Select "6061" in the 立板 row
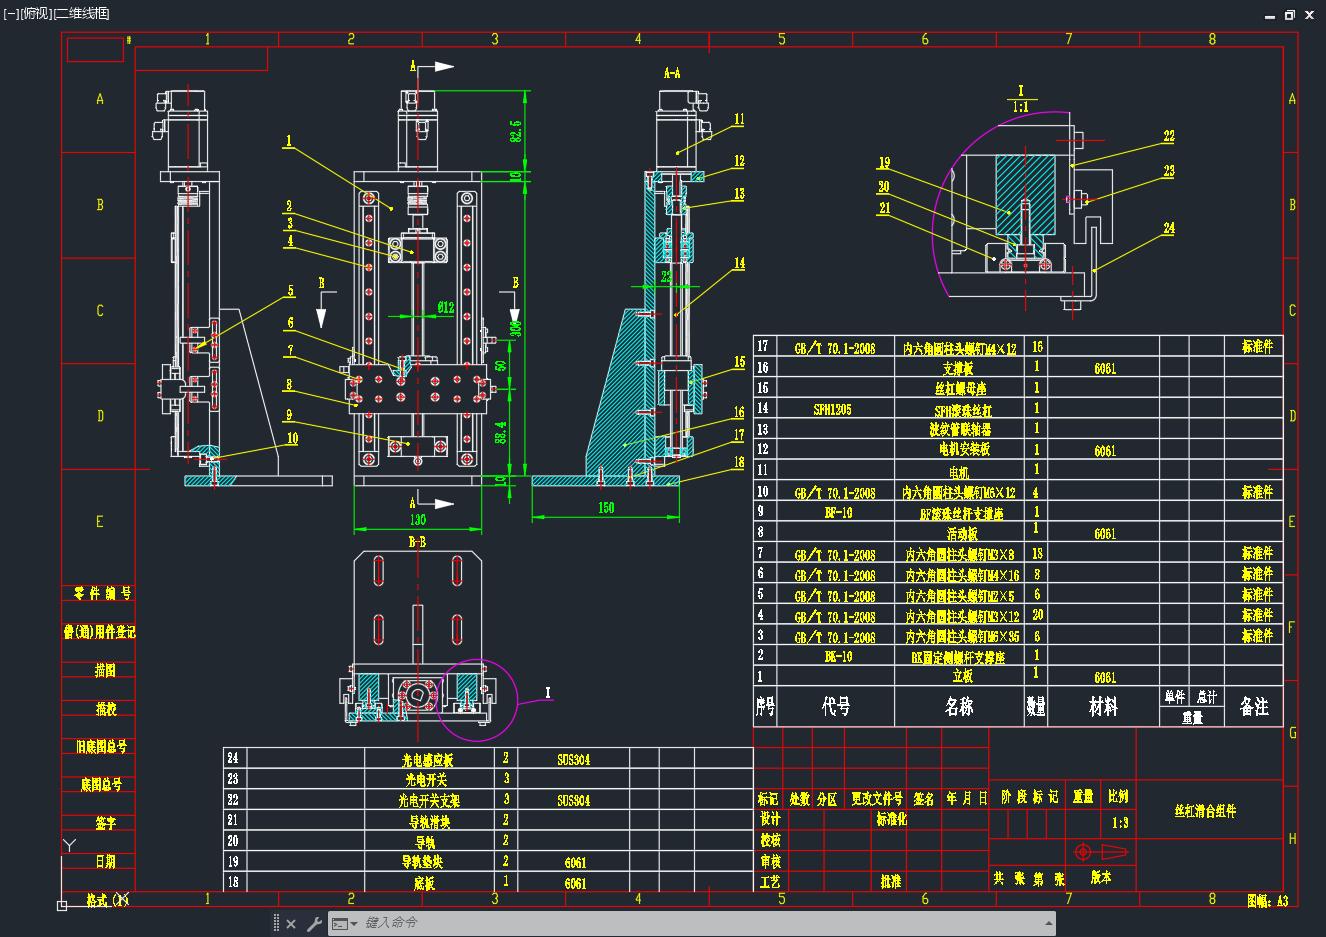The image size is (1326, 937). tap(1105, 678)
